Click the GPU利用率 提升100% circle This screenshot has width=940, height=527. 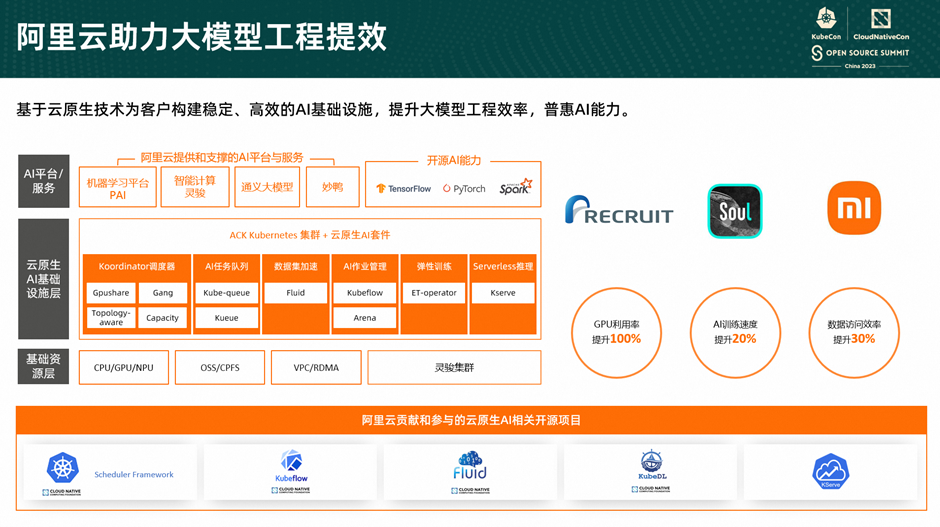pos(616,333)
